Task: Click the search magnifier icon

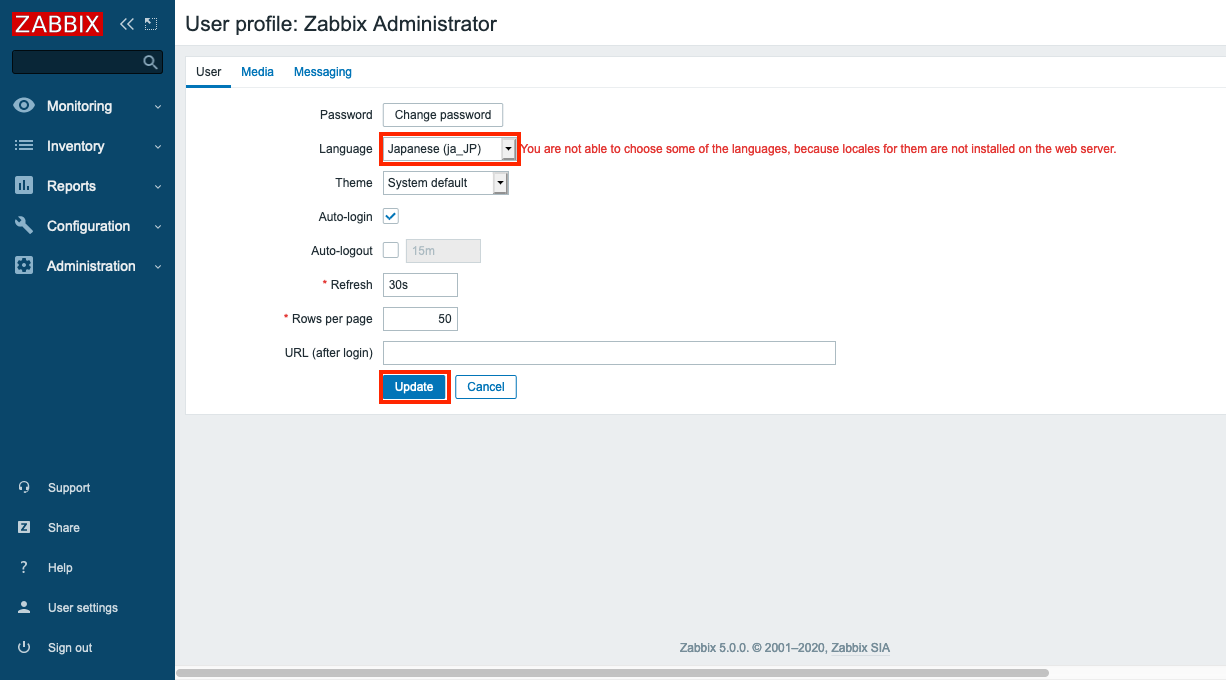Action: [x=151, y=62]
